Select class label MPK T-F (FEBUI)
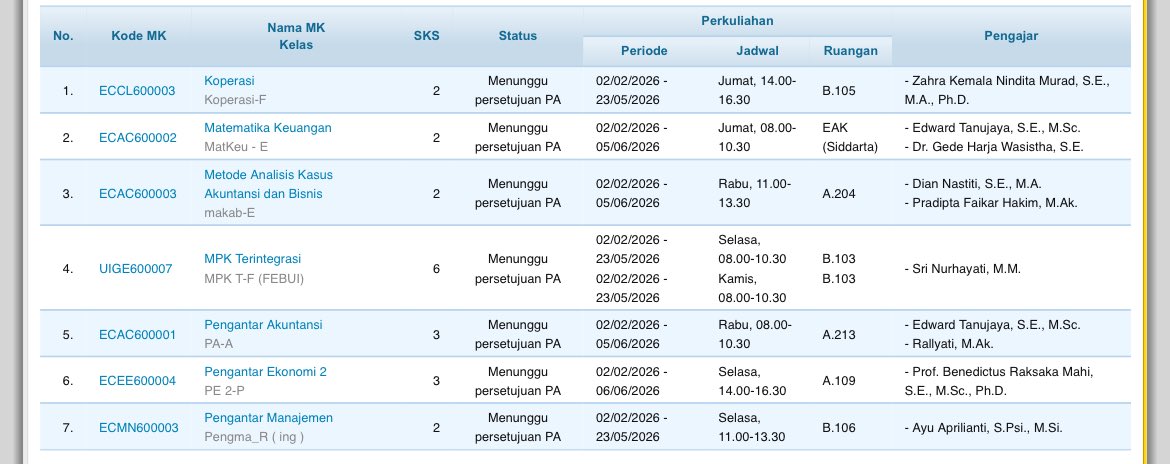The height and width of the screenshot is (464, 1170). click(x=254, y=279)
